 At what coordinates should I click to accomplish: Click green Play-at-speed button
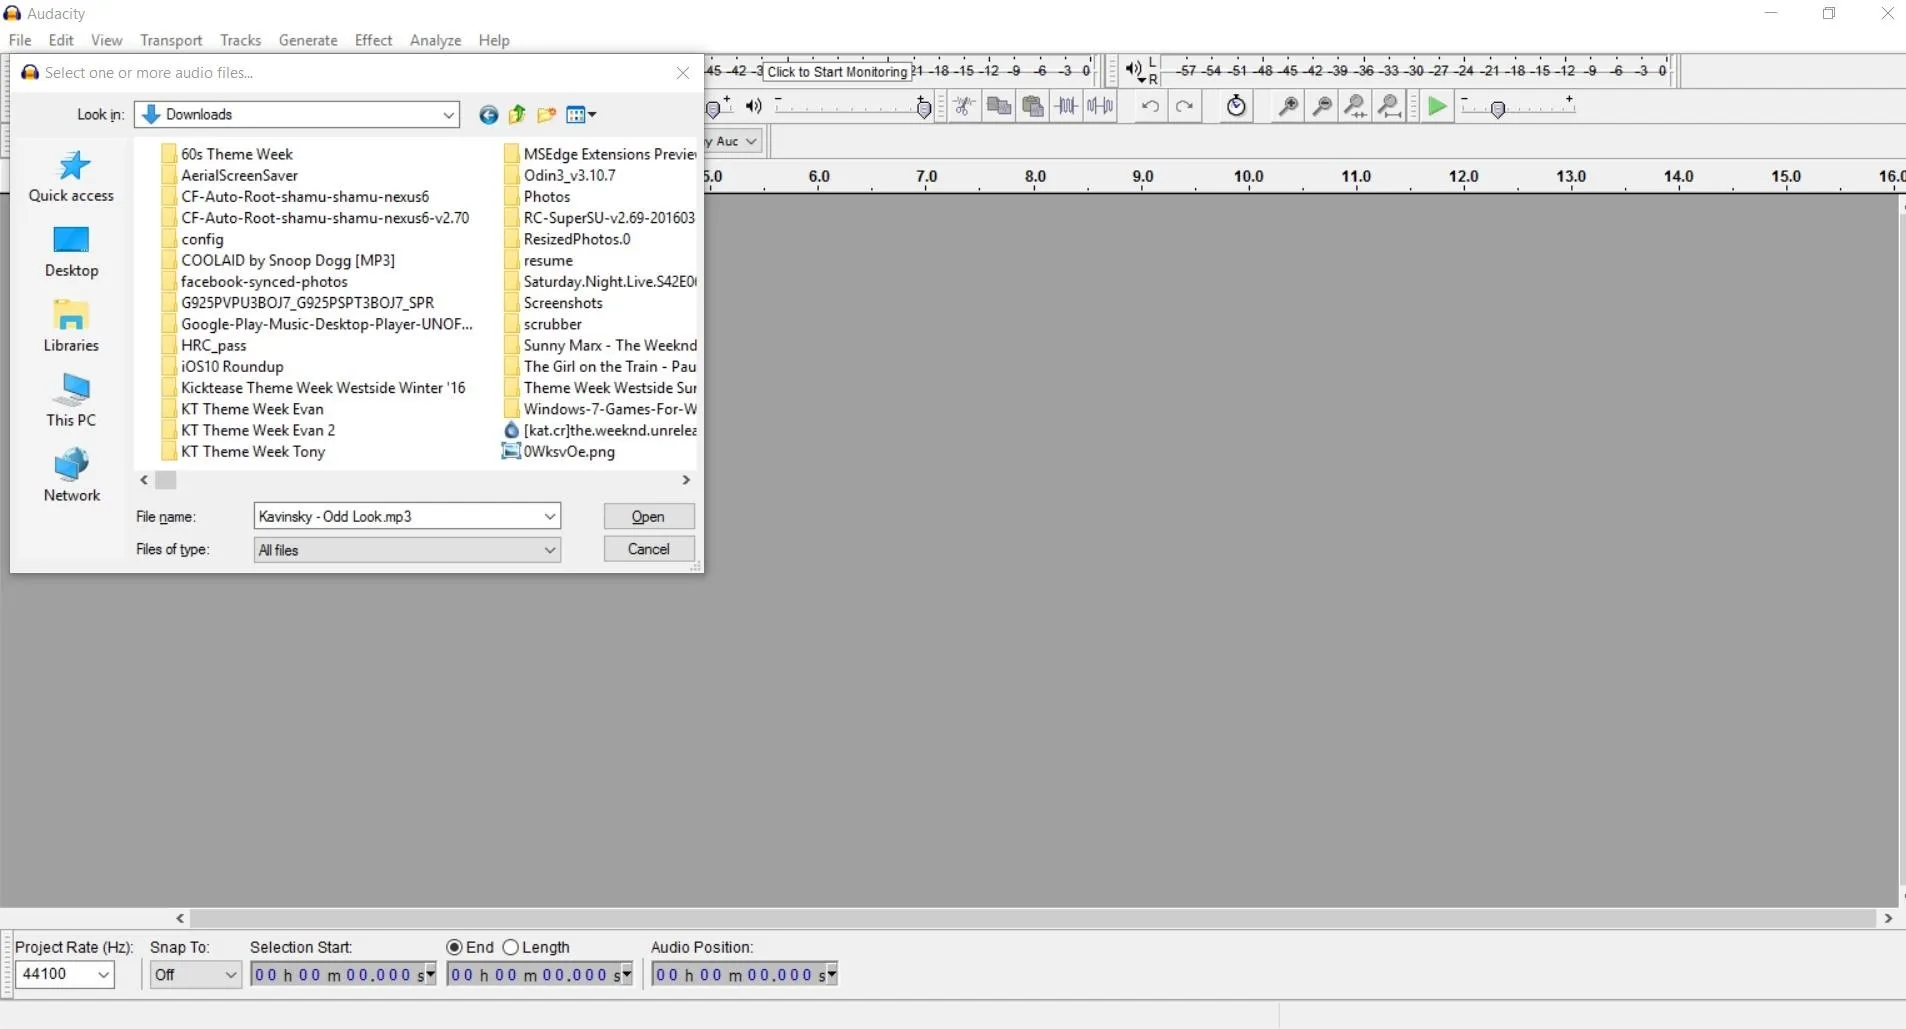[x=1437, y=106]
